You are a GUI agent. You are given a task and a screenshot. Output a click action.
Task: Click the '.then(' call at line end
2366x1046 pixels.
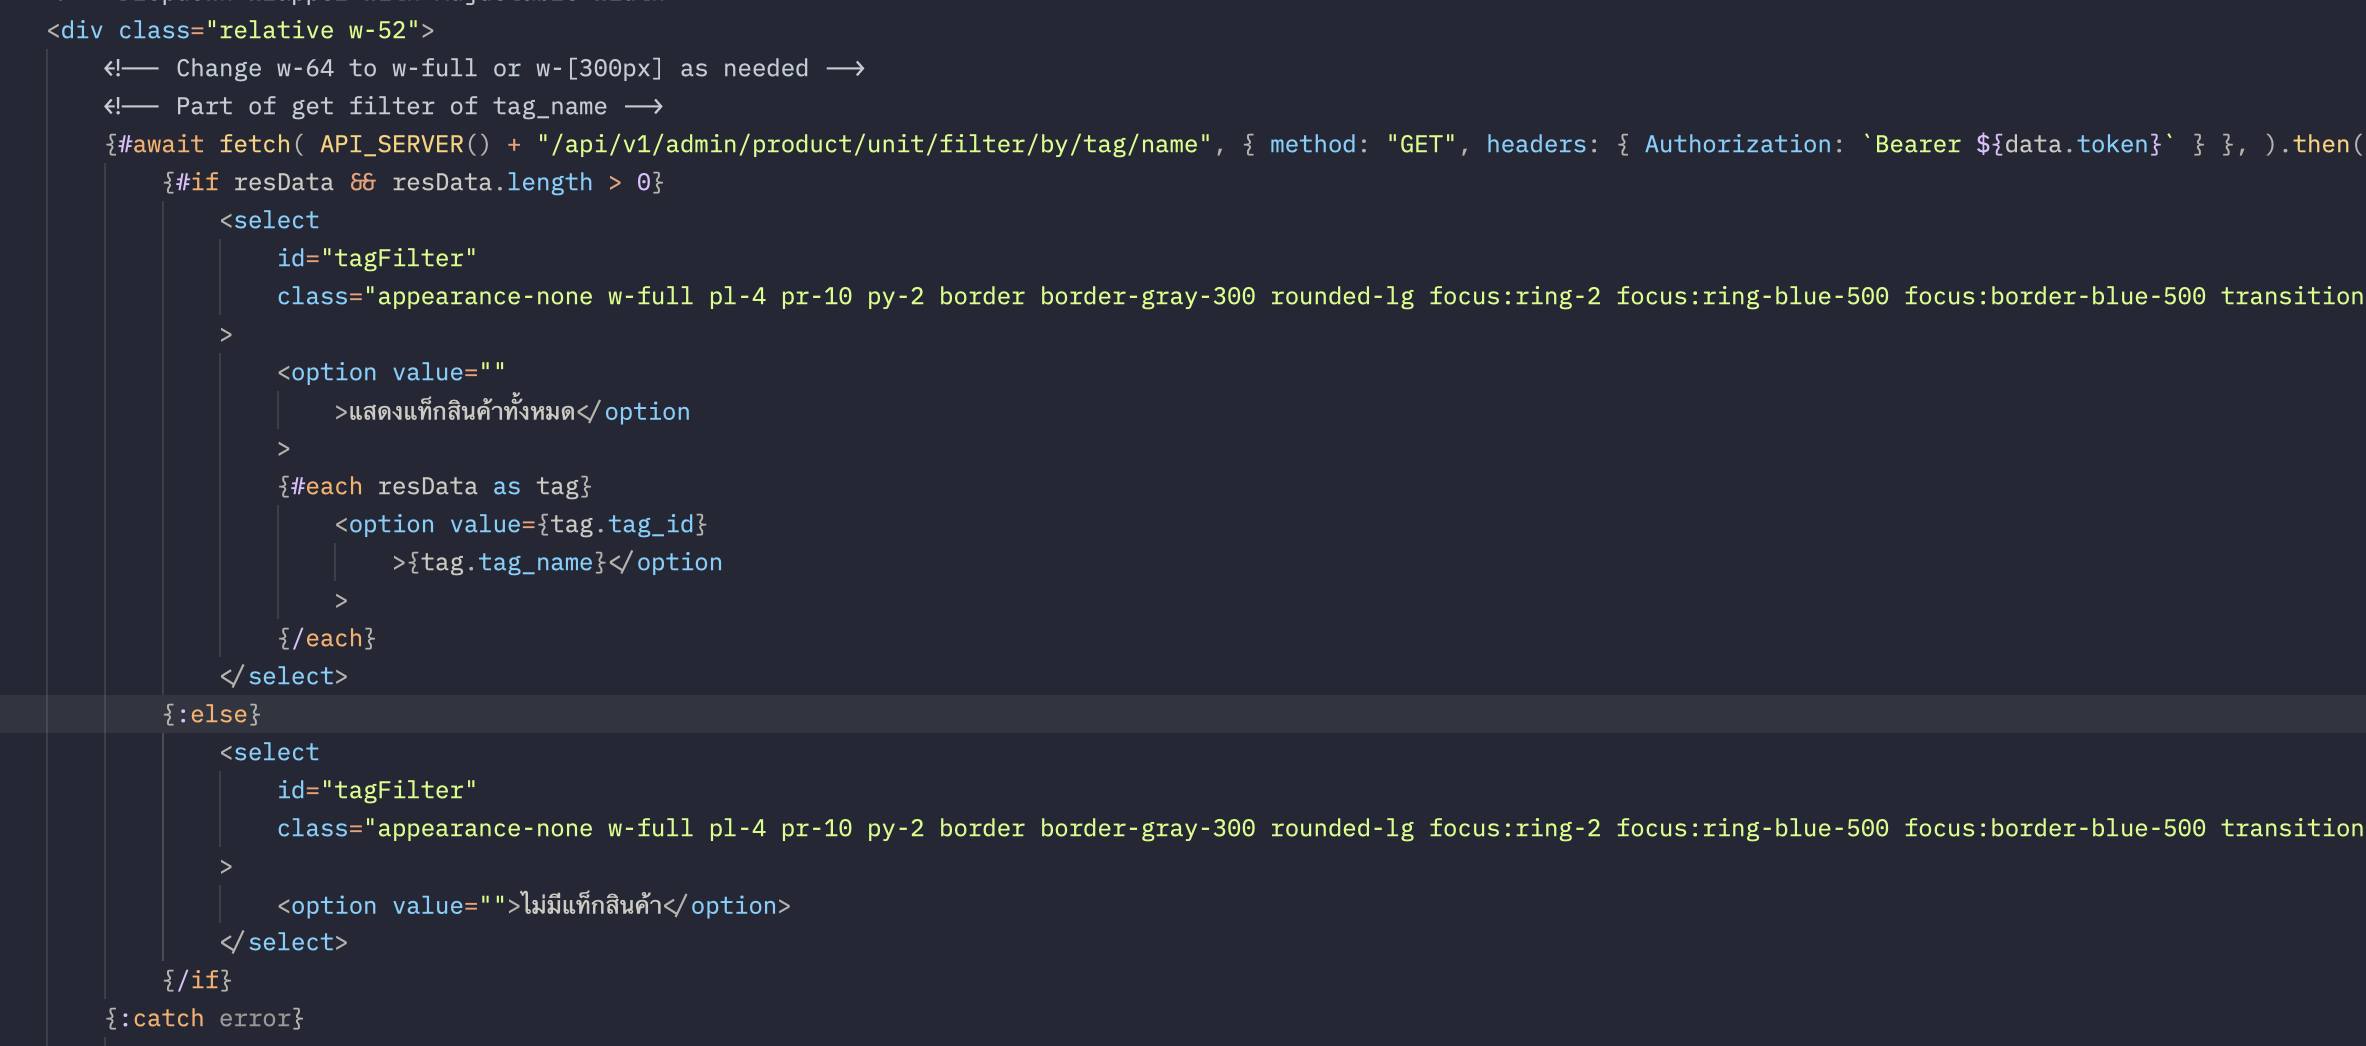click(2322, 144)
